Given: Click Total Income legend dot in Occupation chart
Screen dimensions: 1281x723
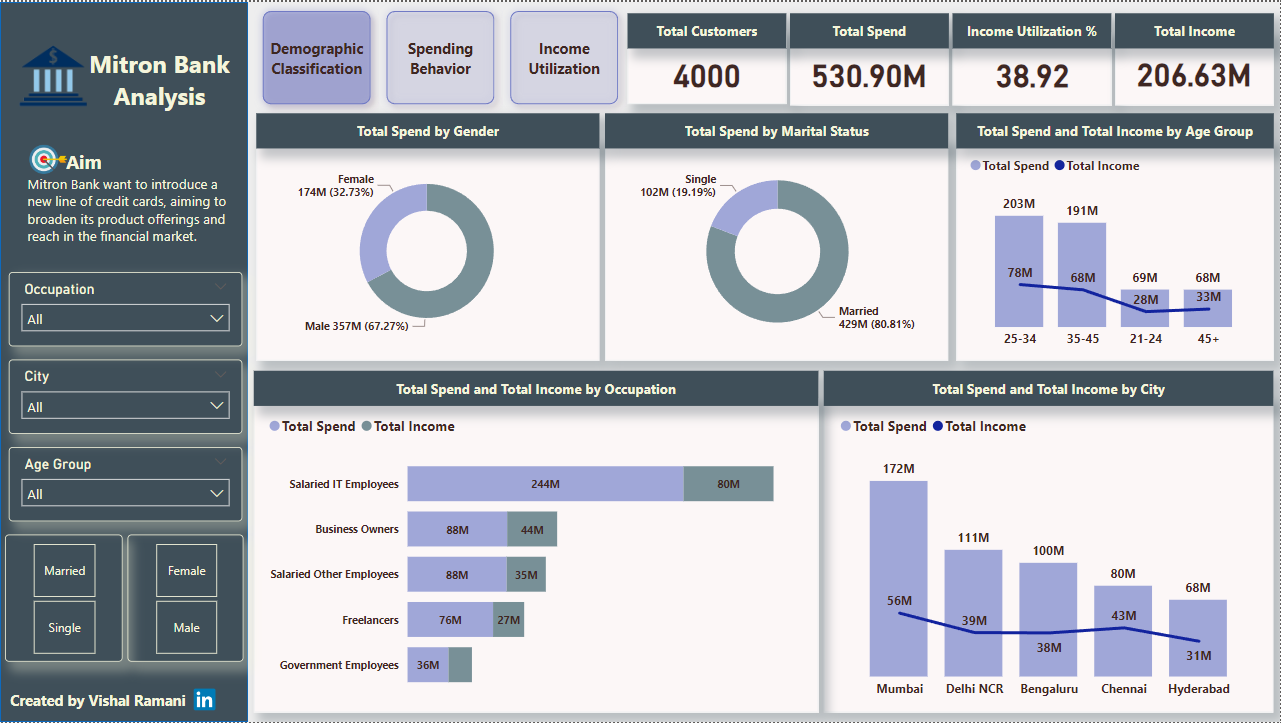Looking at the screenshot, I should click(x=367, y=427).
